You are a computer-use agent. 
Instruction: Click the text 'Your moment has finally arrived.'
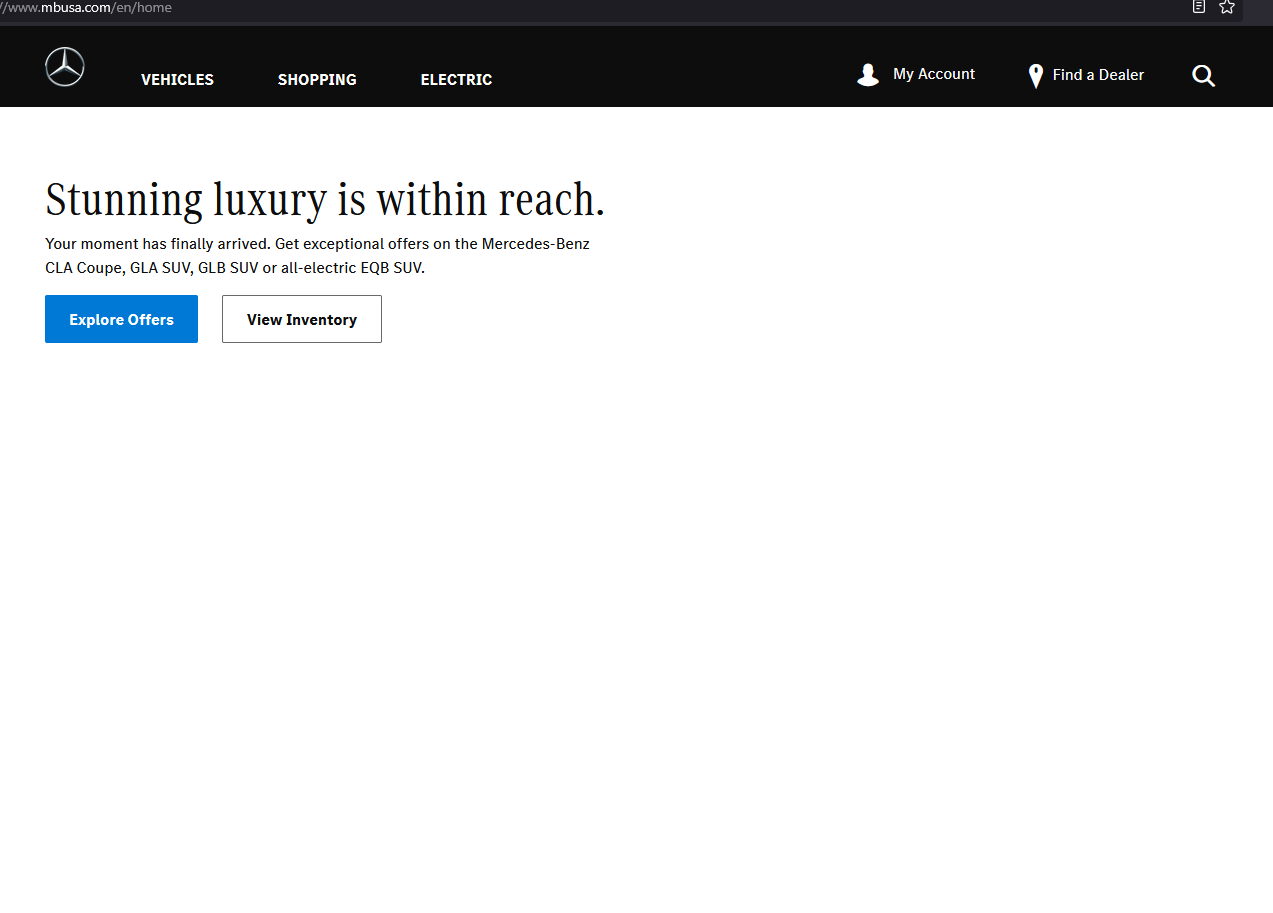[158, 244]
